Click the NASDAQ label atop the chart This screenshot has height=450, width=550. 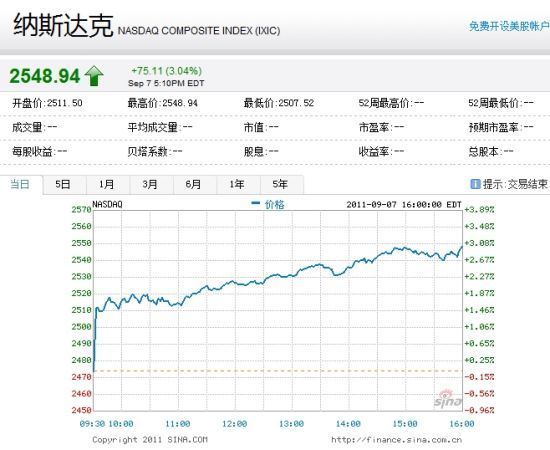click(x=107, y=204)
